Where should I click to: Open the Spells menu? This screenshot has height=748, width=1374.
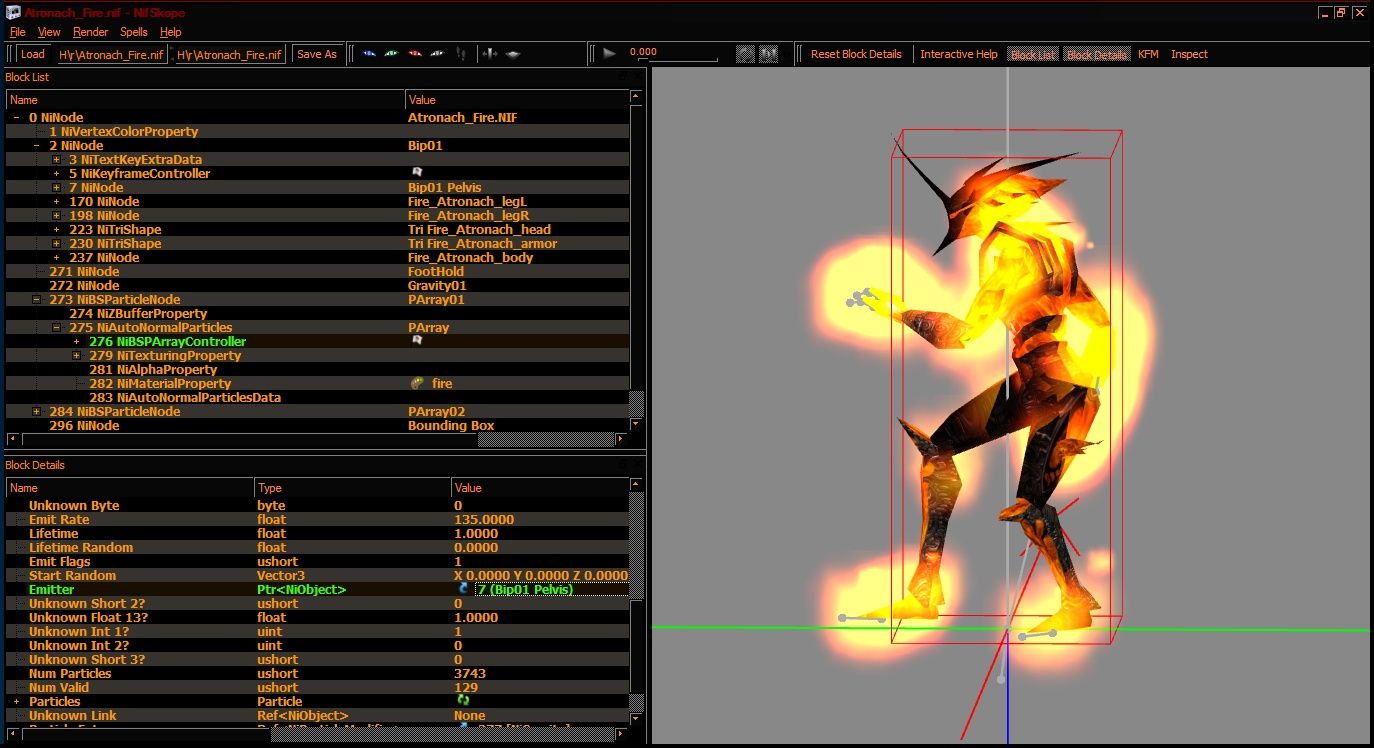(x=134, y=32)
